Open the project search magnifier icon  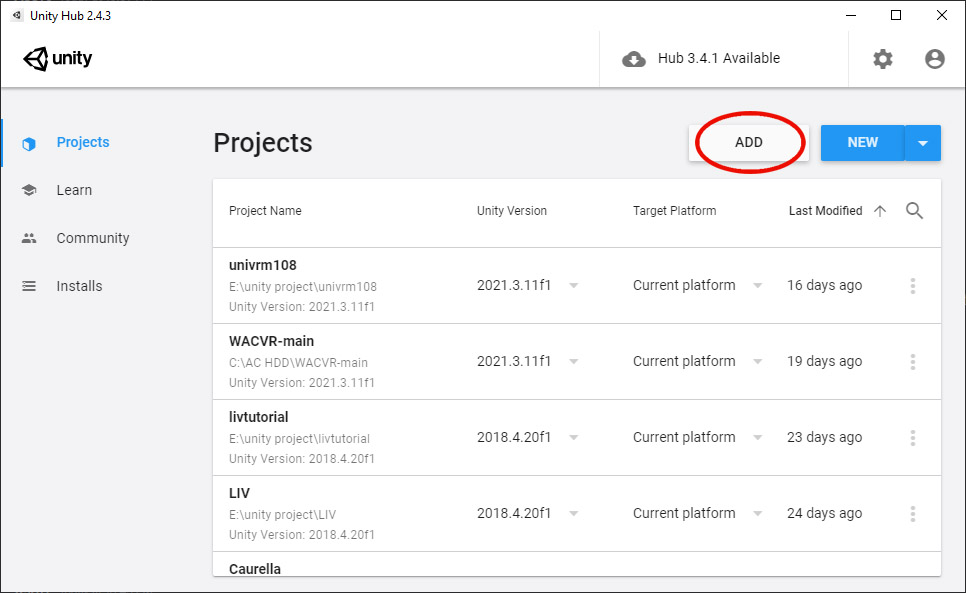coord(914,211)
